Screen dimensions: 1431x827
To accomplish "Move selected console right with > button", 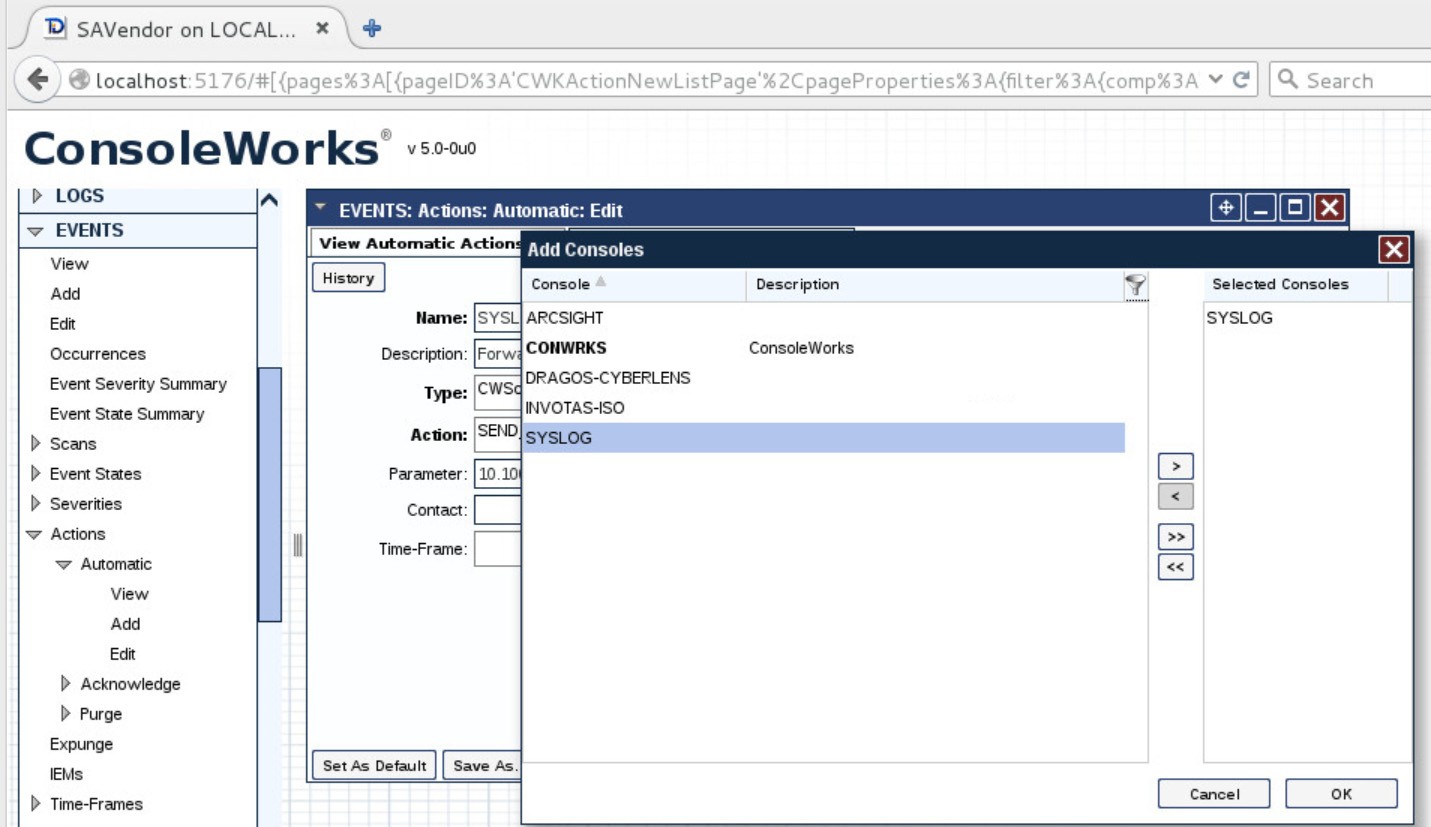I will coord(1176,467).
